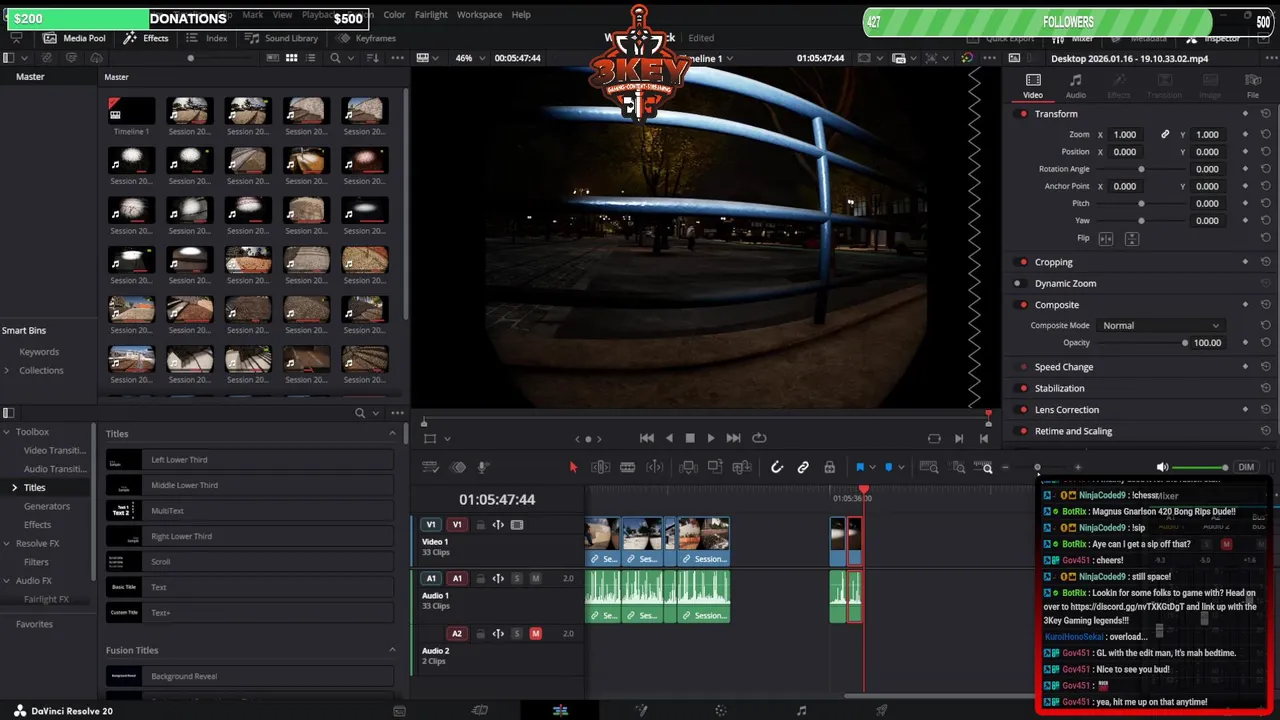
Task: Toggle Linked Selection chain icon
Action: [x=803, y=467]
